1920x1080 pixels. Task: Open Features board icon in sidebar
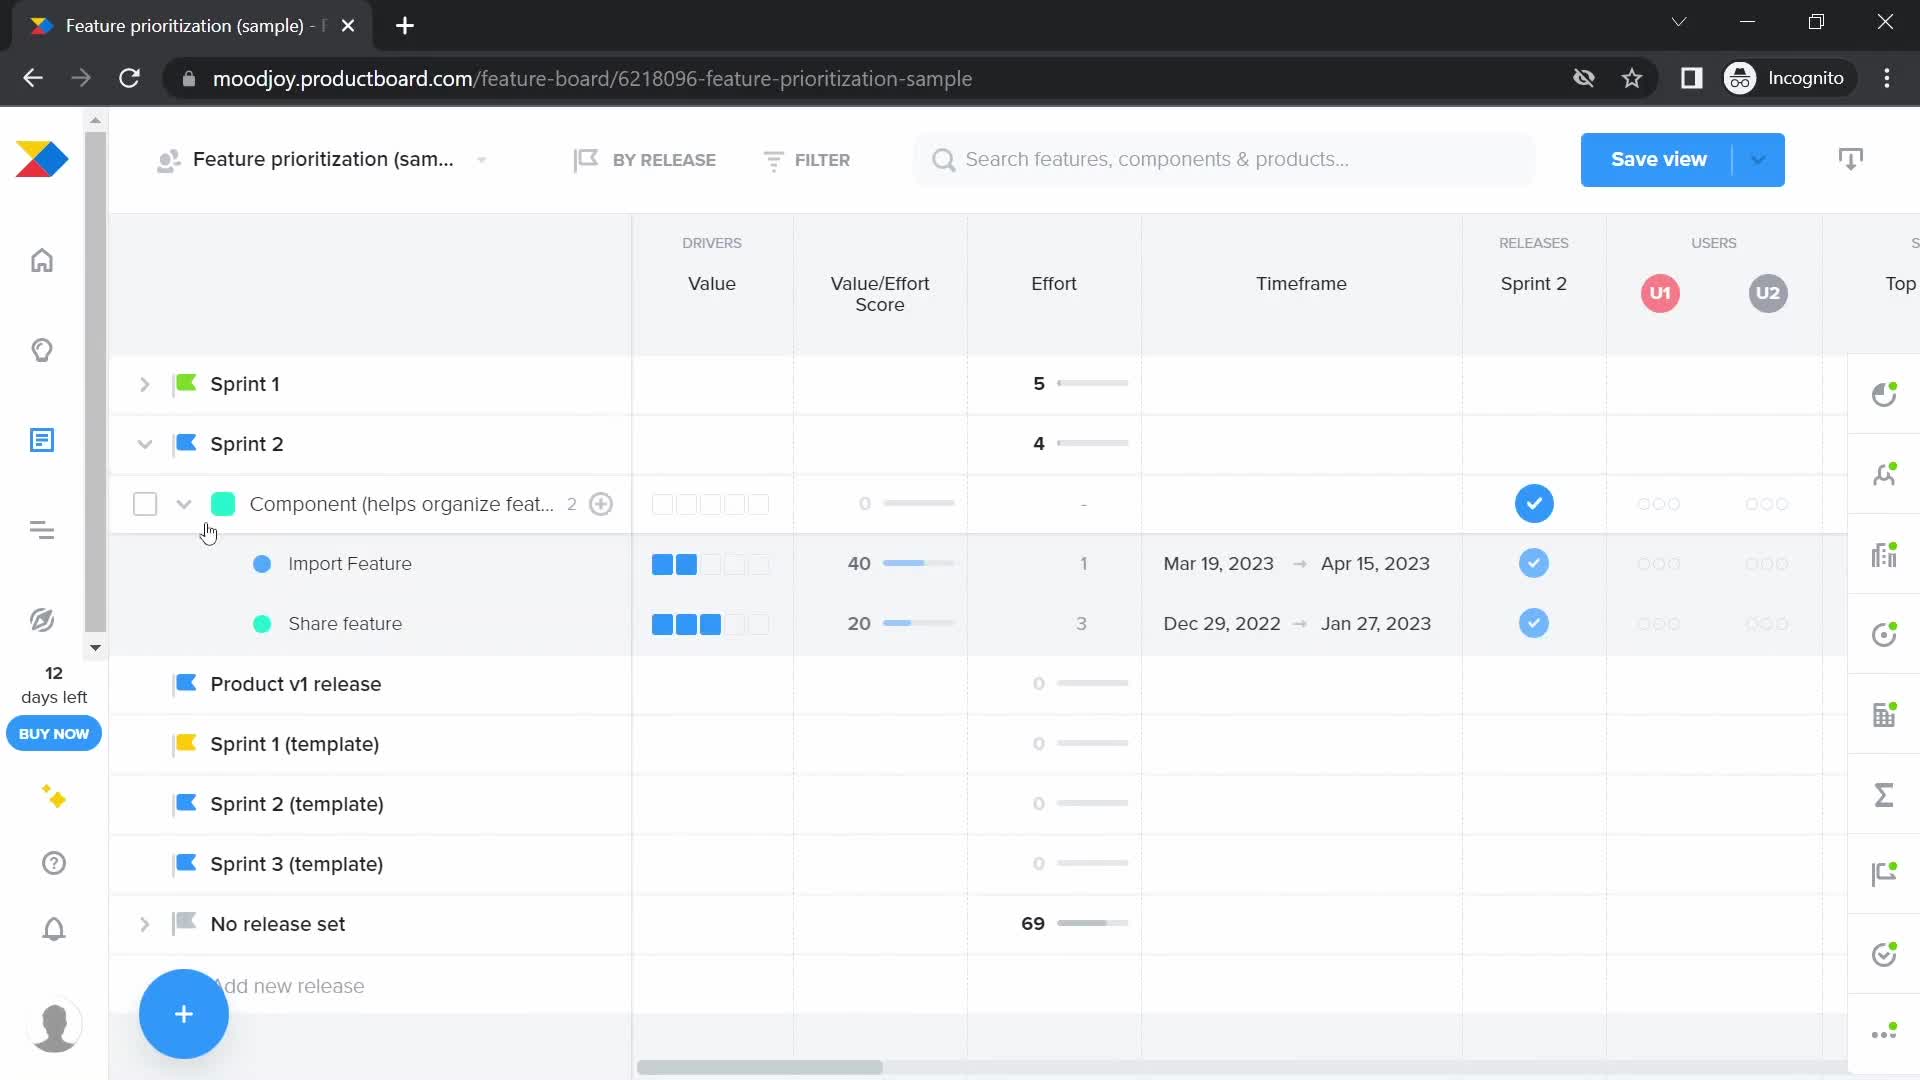(x=42, y=440)
